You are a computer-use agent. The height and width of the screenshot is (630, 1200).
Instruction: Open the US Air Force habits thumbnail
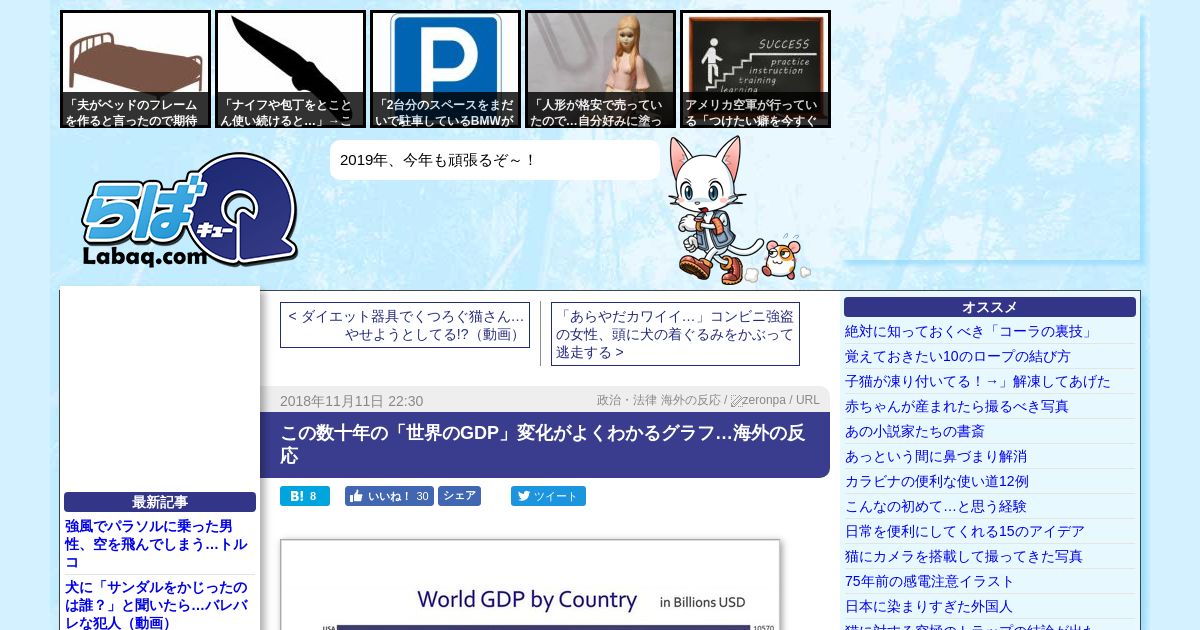pos(755,69)
